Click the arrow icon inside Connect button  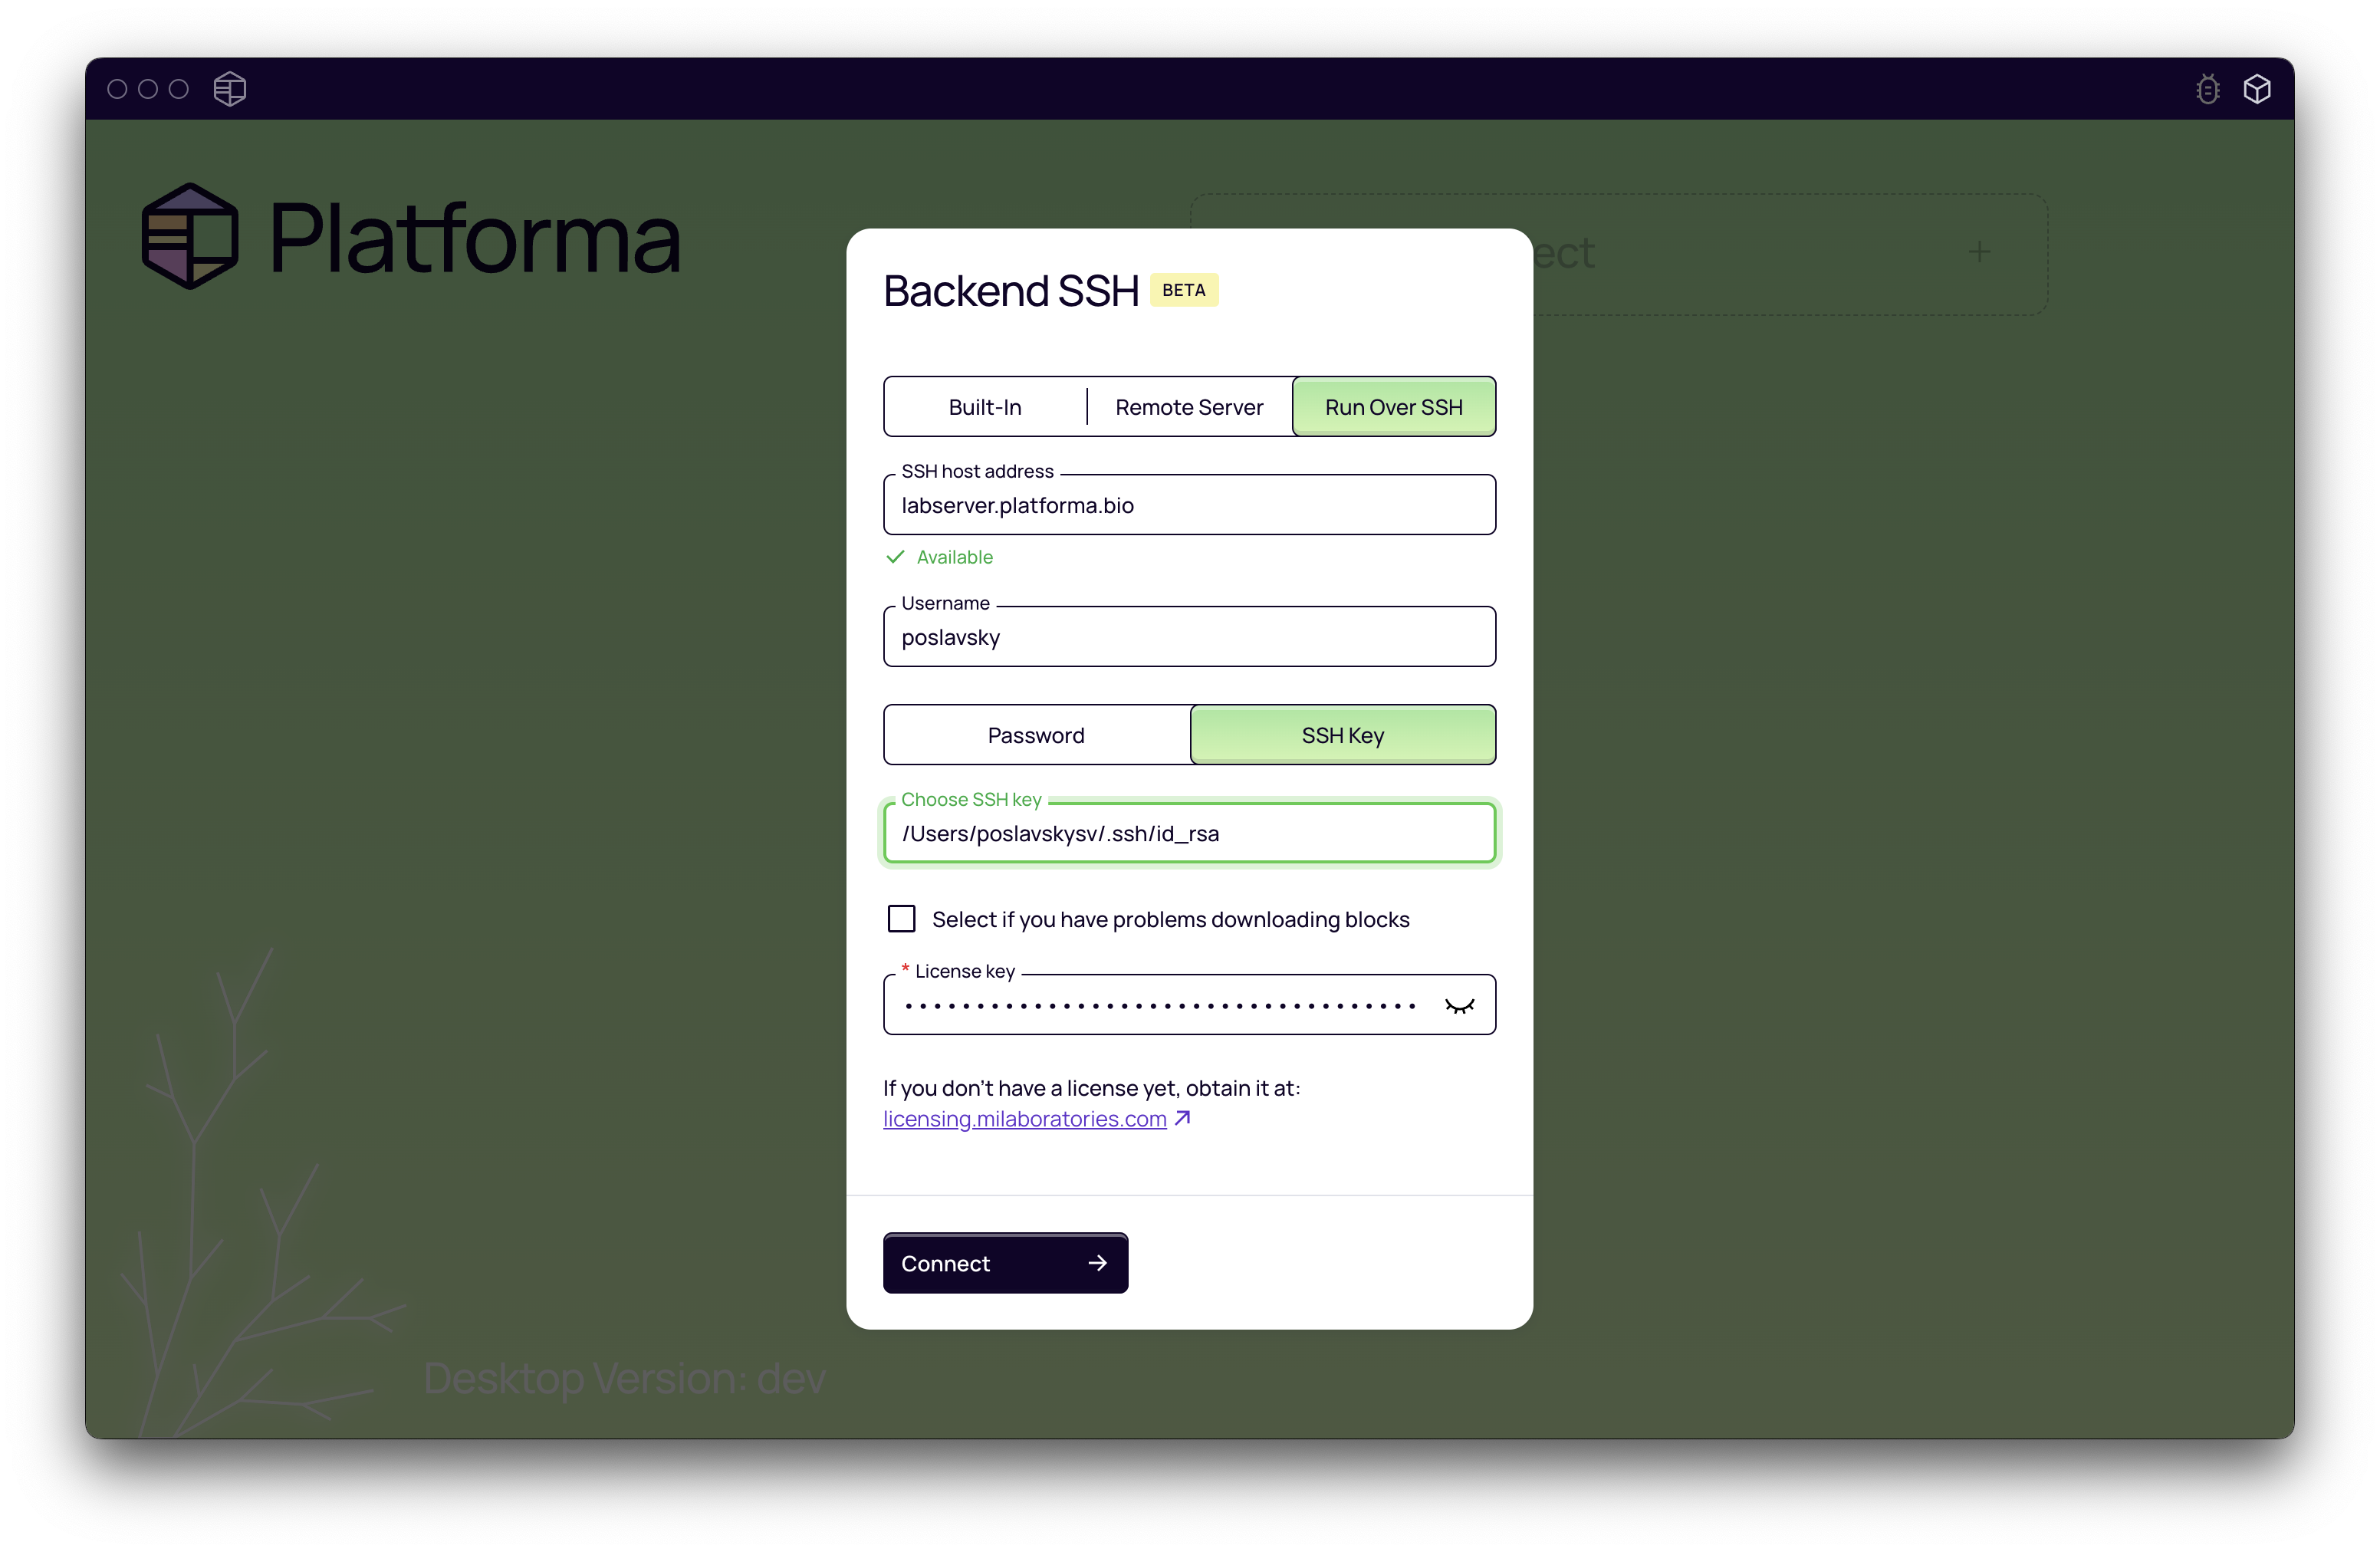[x=1097, y=1263]
